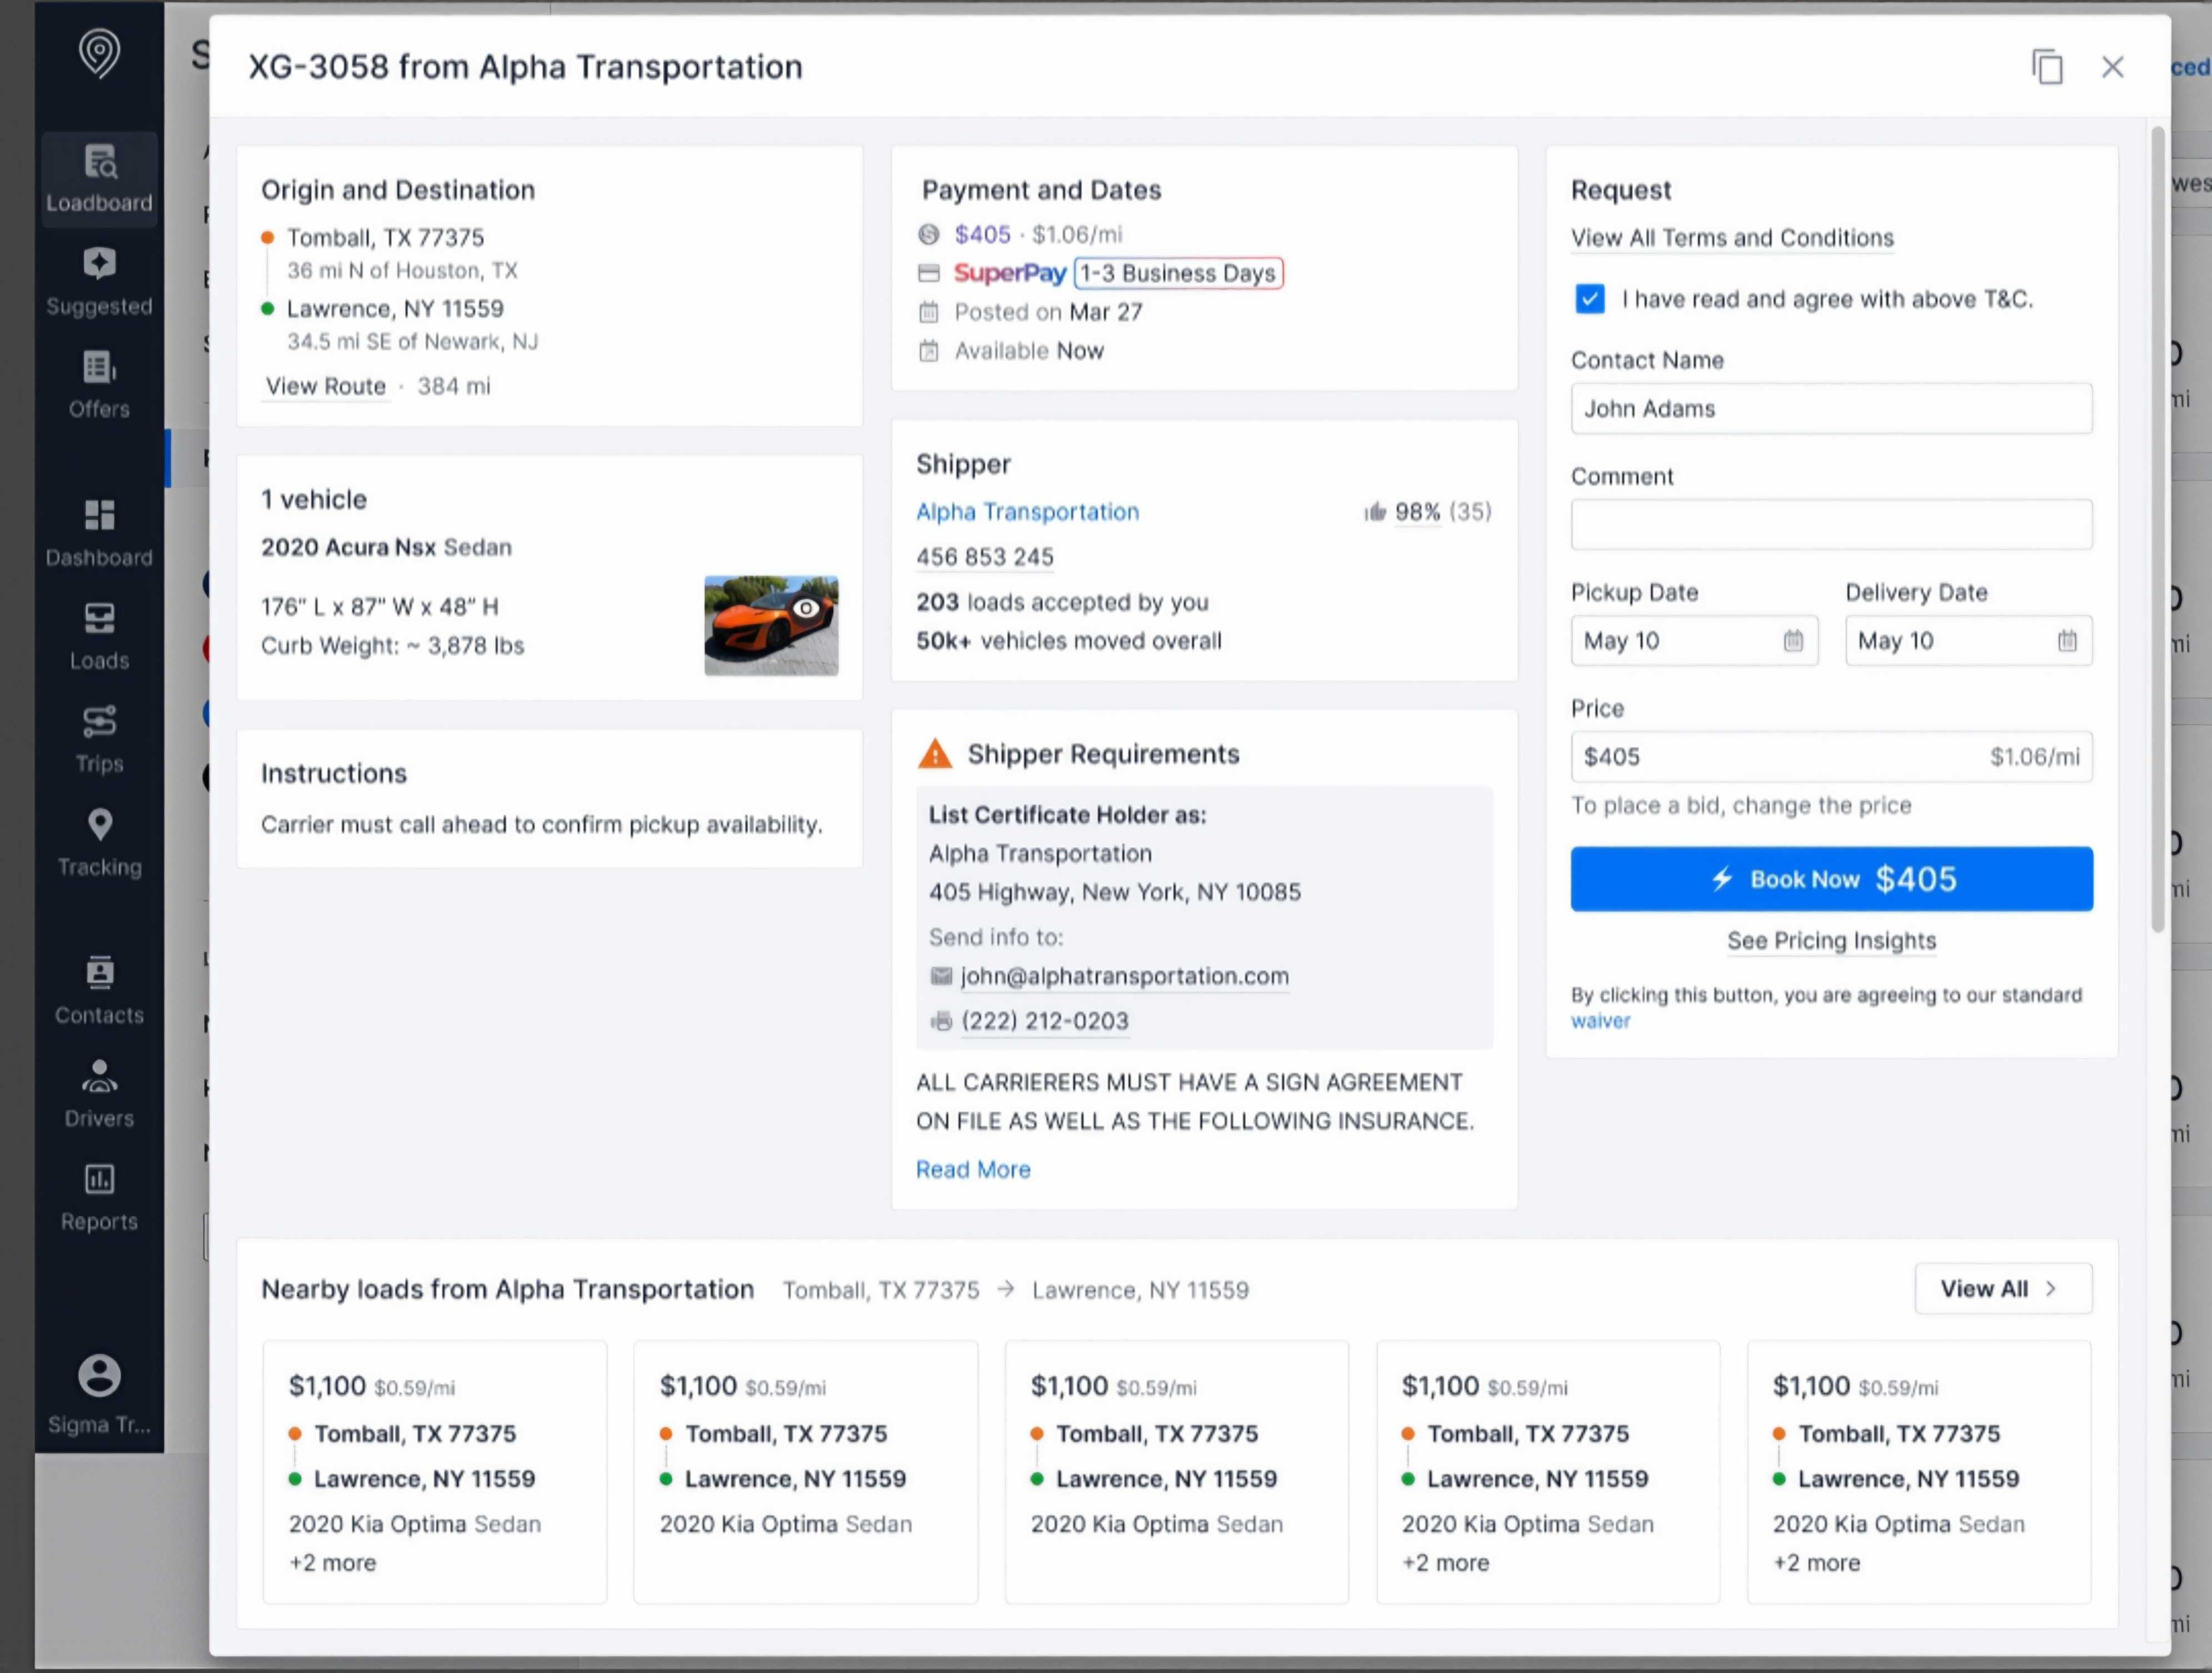Click the Price field showing $405
2212x1673 pixels.
1831,757
